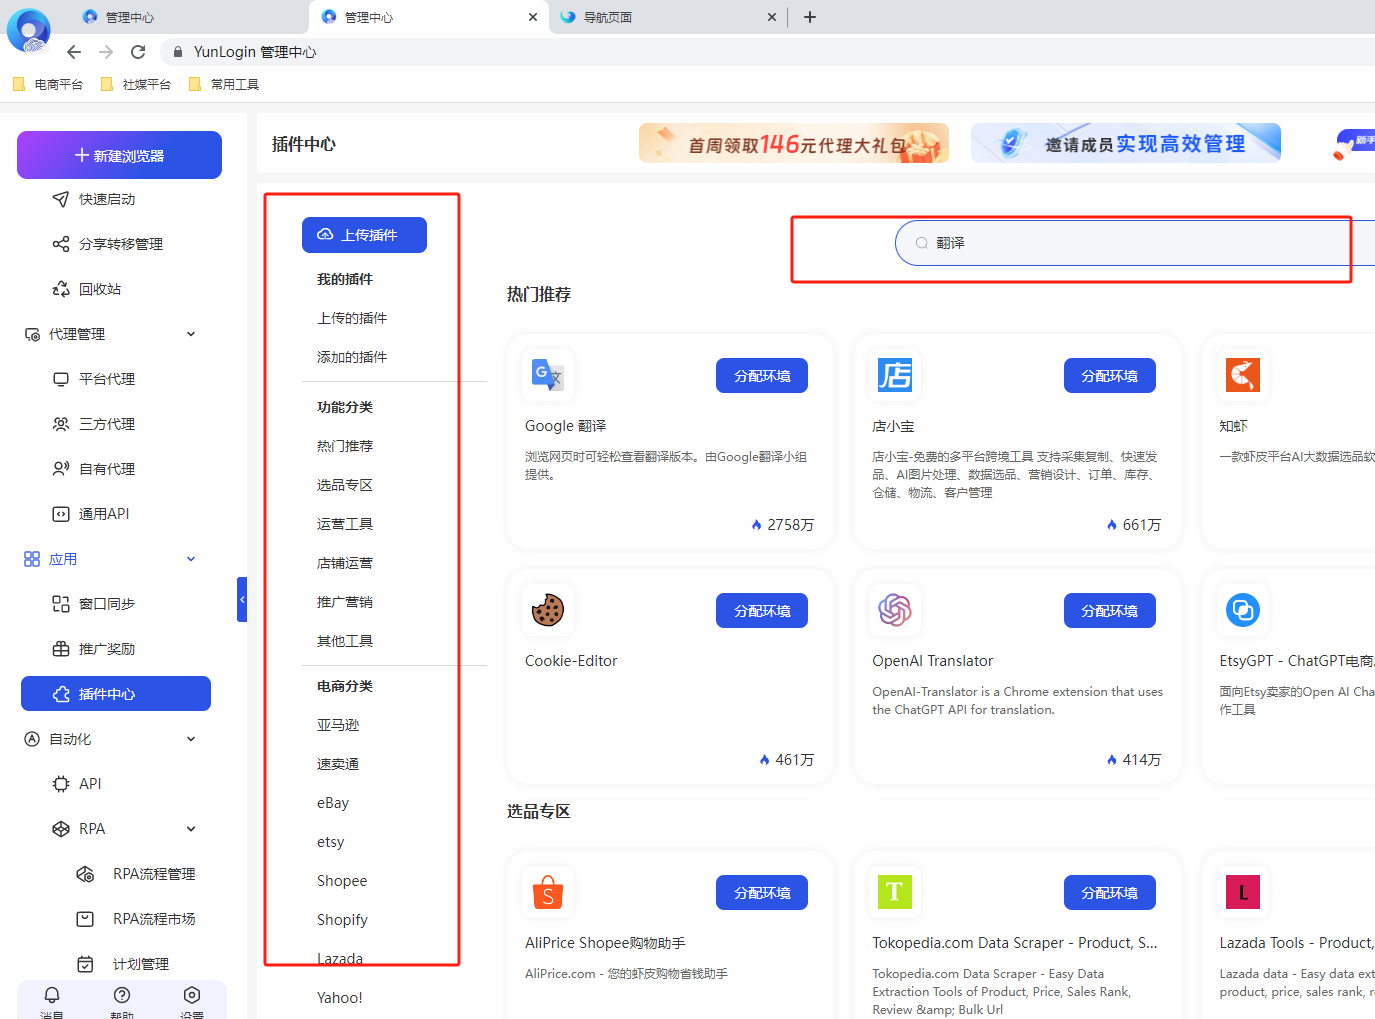Image resolution: width=1375 pixels, height=1019 pixels.
Task: Open the Quick Start (快速启动) sidebar item
Action: click(x=107, y=199)
